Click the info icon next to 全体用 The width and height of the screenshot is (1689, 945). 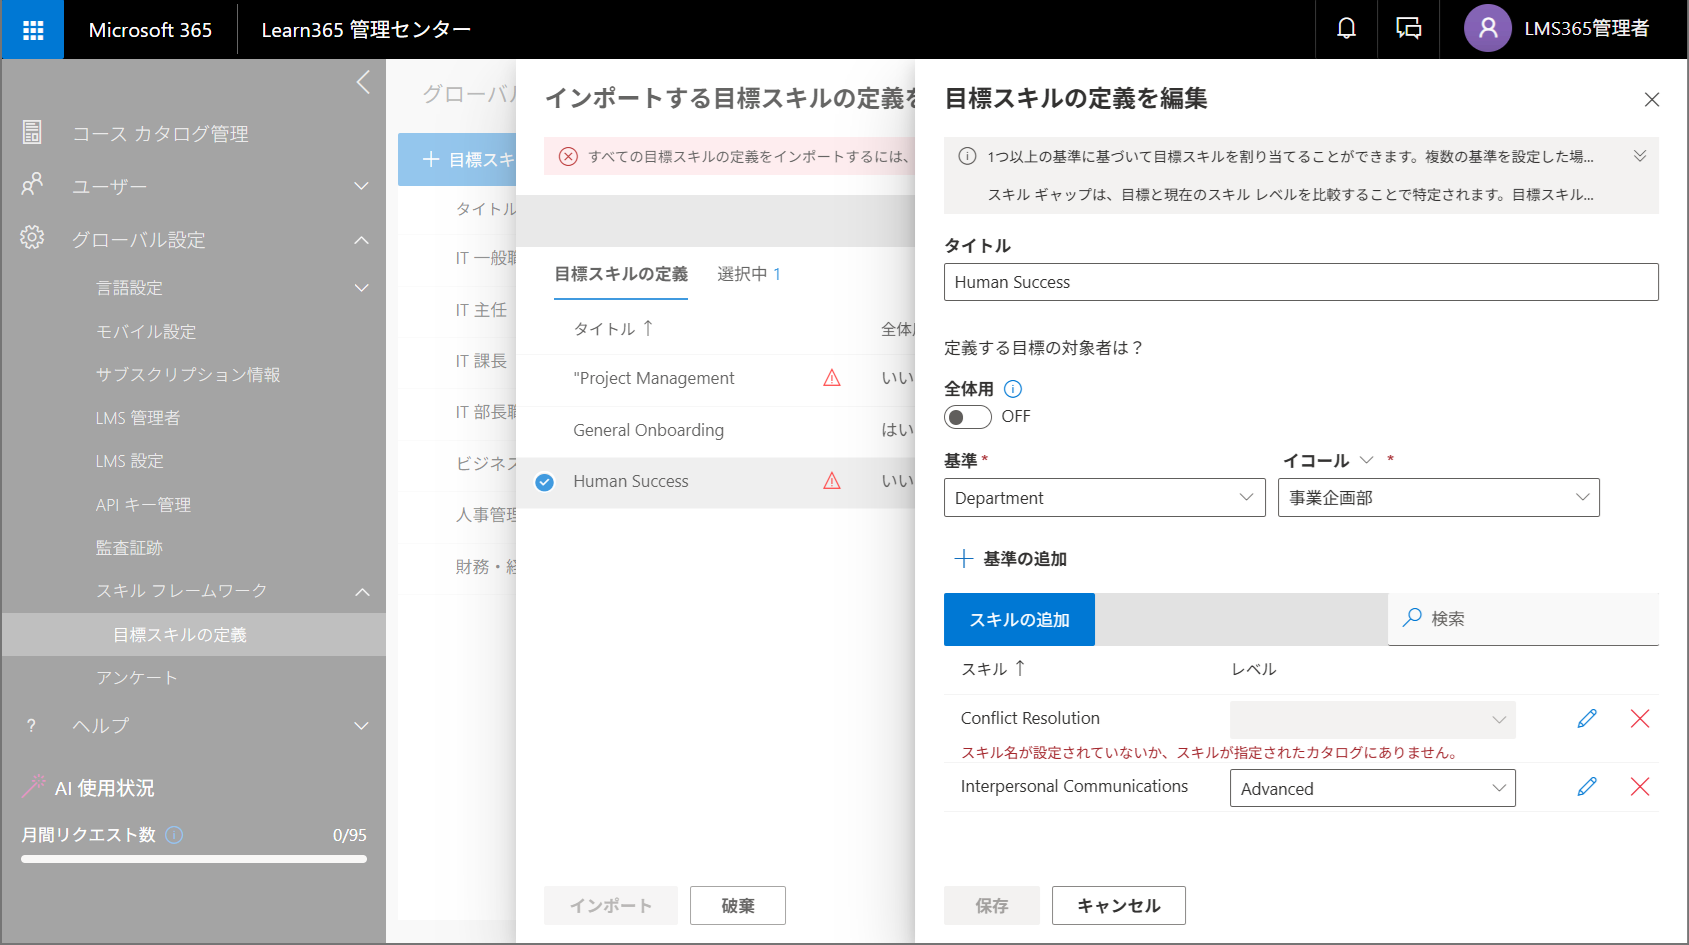click(x=1013, y=389)
